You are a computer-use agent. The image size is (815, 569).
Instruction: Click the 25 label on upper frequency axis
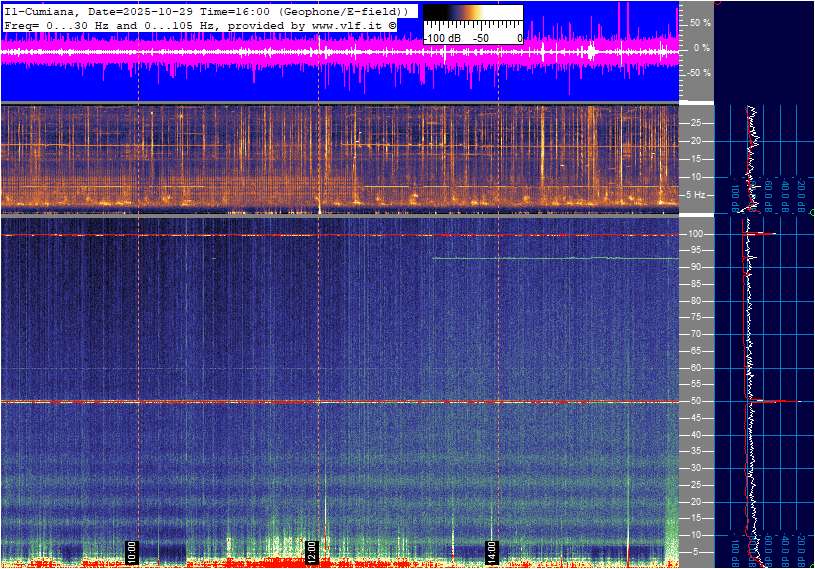click(695, 123)
